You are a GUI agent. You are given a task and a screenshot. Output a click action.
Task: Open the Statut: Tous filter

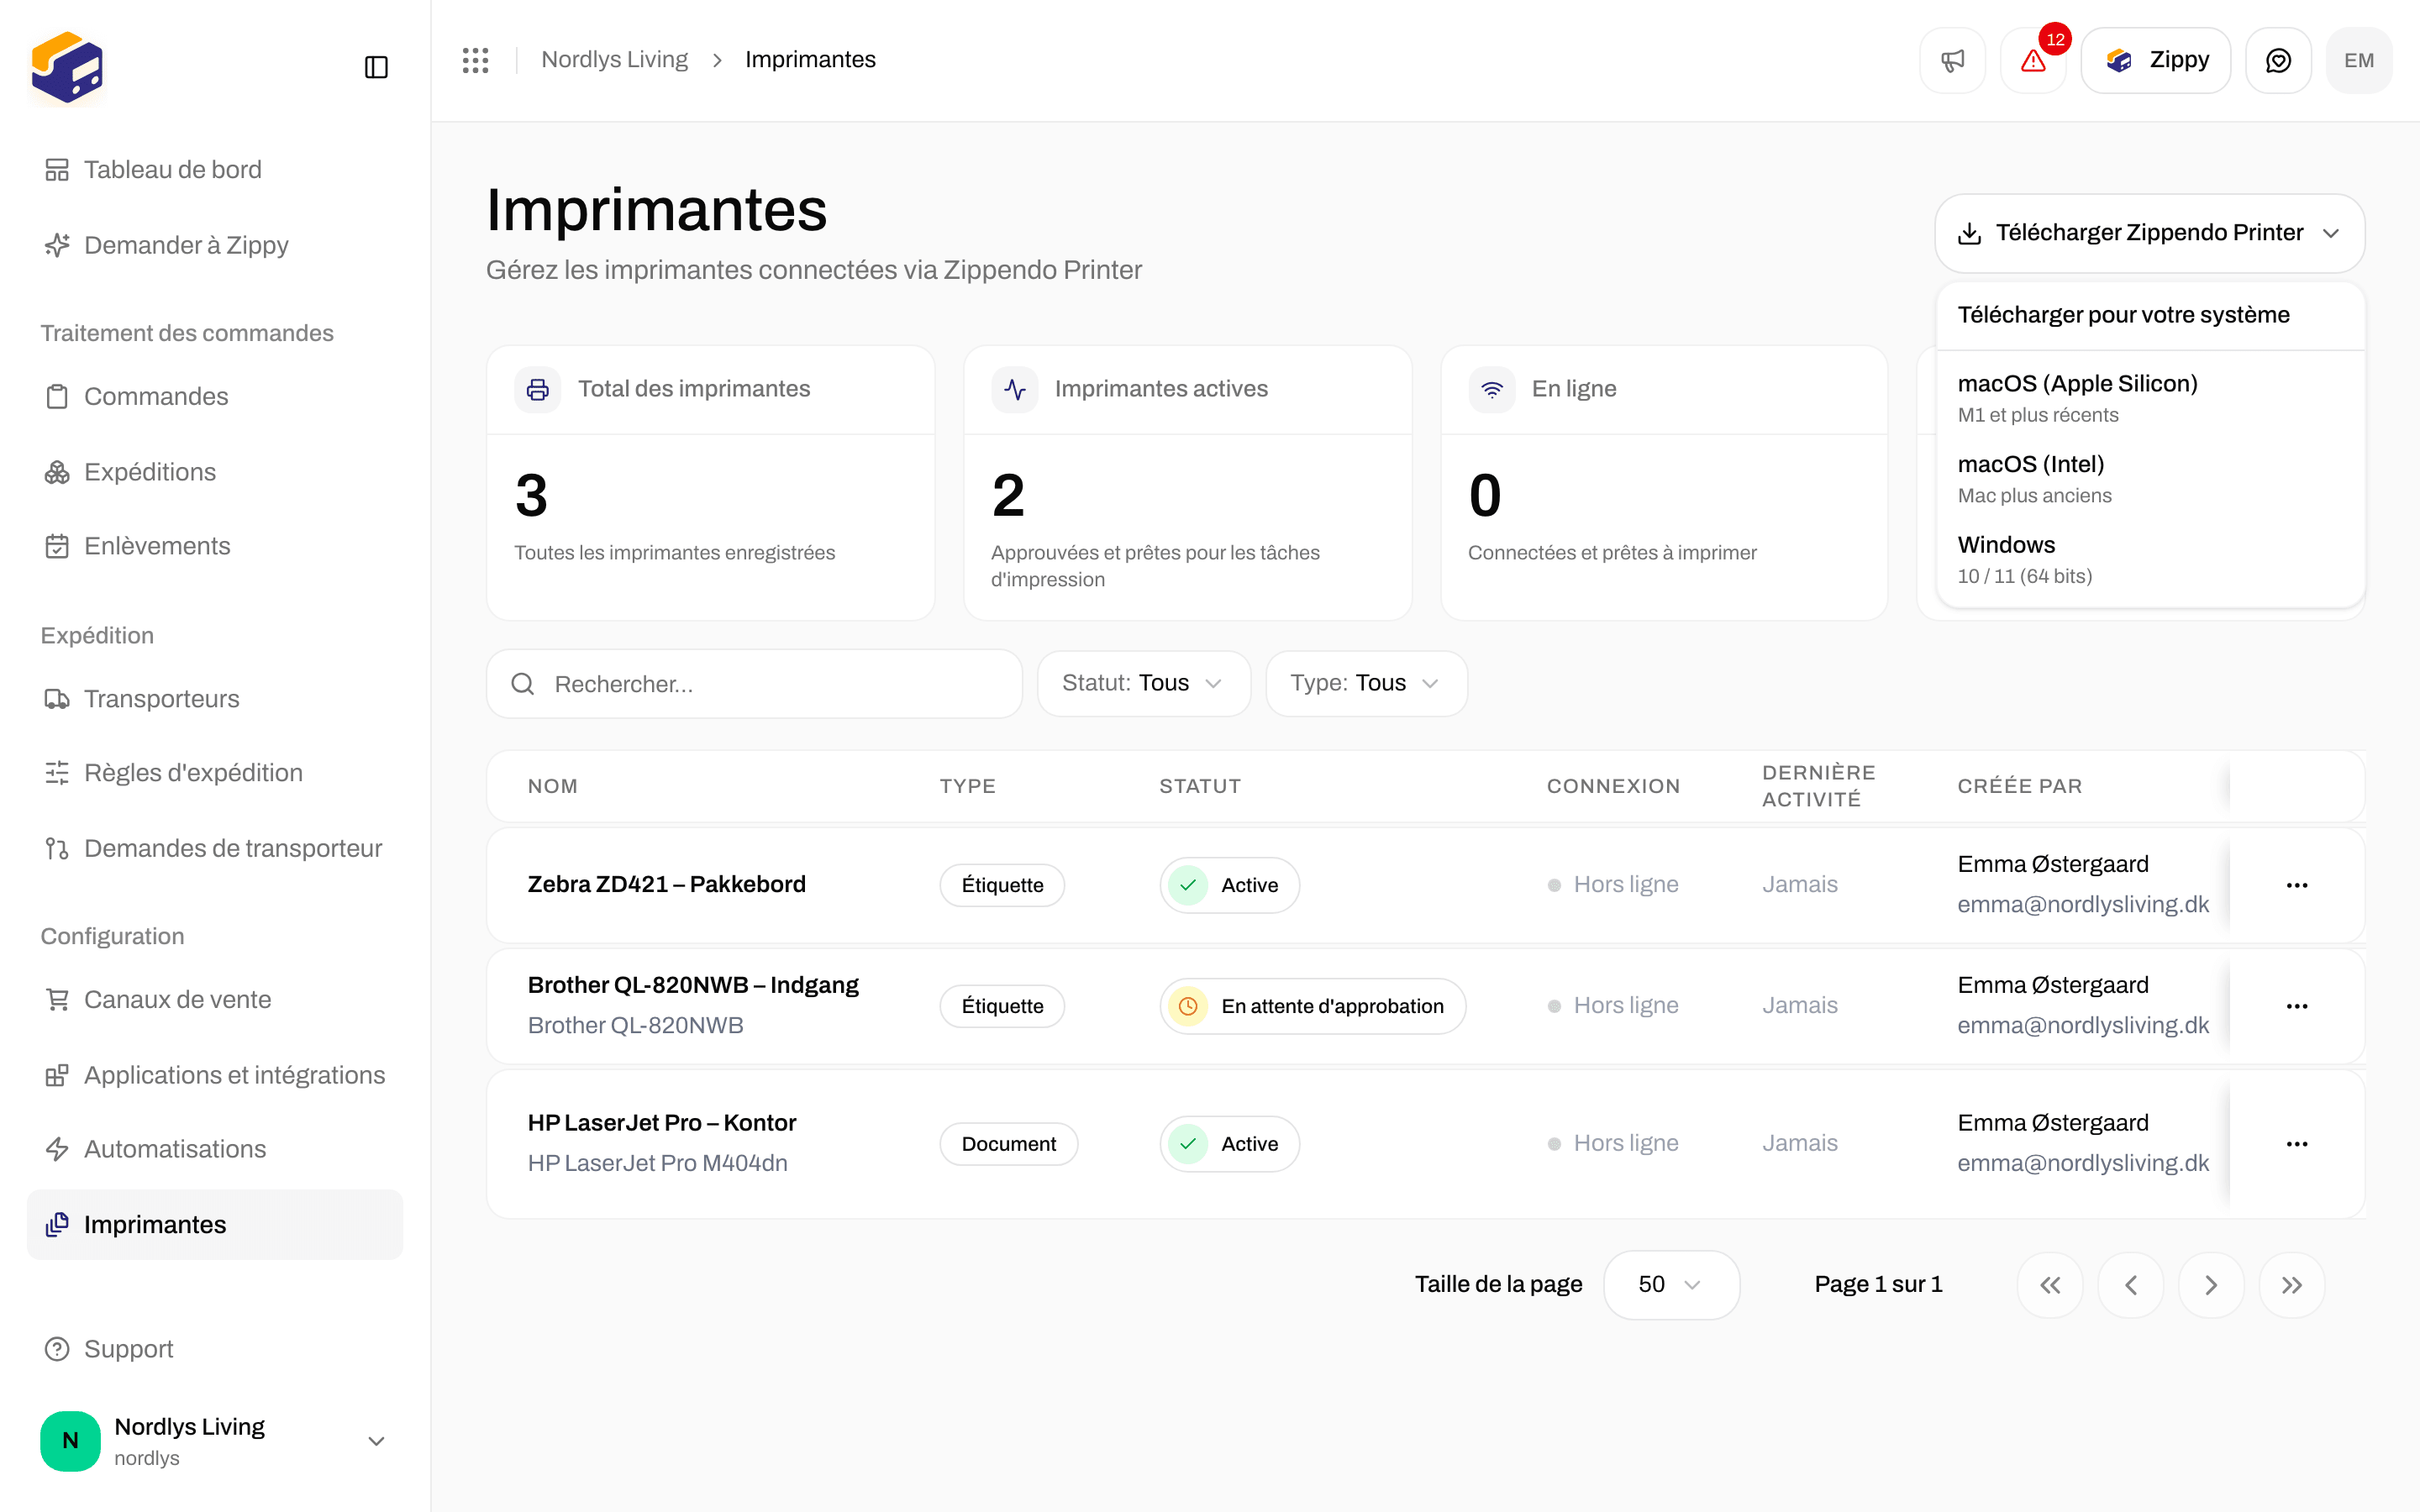(1143, 684)
